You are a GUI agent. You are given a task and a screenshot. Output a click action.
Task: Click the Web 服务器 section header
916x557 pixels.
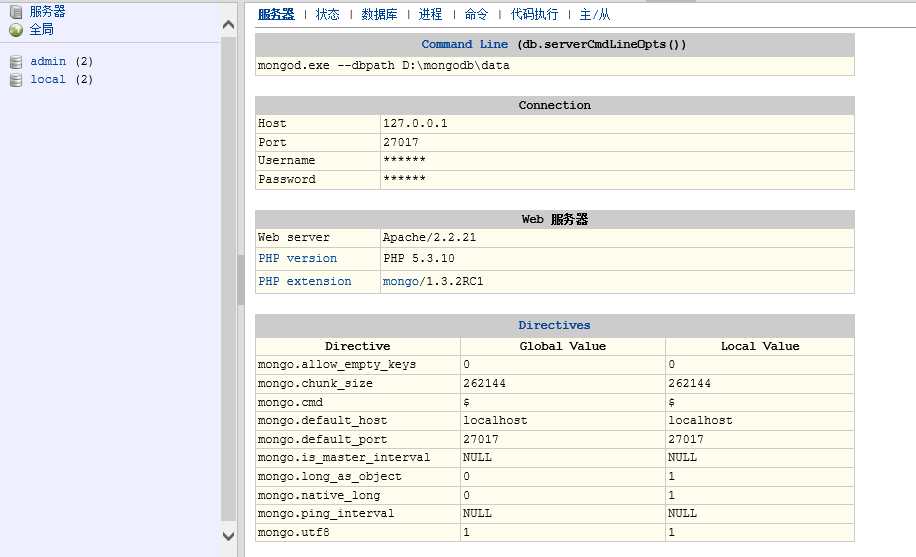554,219
